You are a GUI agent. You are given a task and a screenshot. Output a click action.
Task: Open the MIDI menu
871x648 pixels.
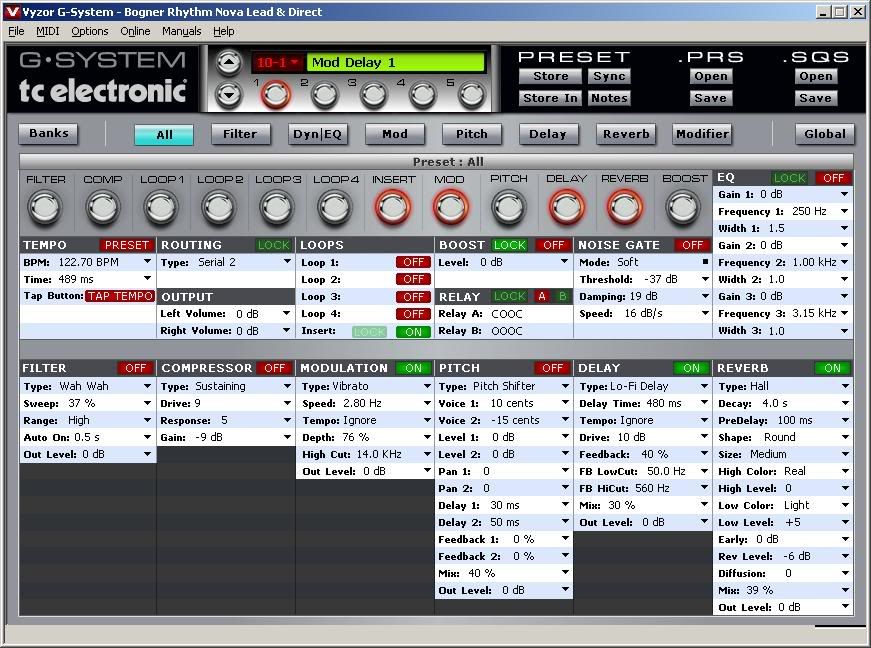(x=48, y=31)
